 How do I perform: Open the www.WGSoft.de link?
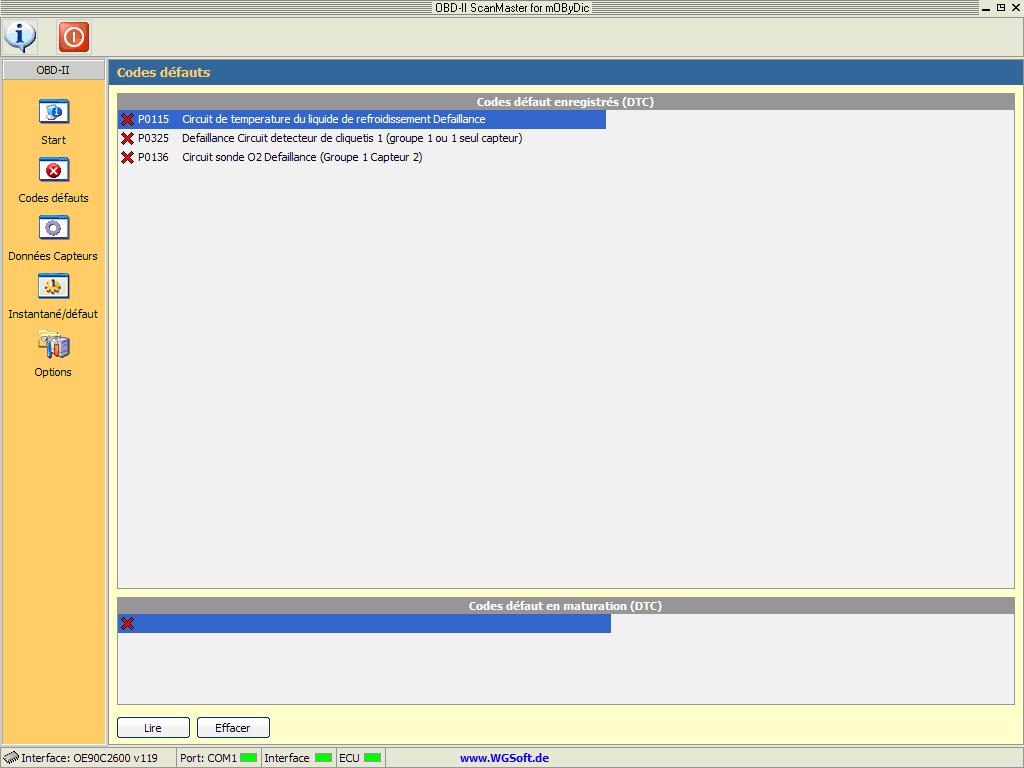[504, 758]
